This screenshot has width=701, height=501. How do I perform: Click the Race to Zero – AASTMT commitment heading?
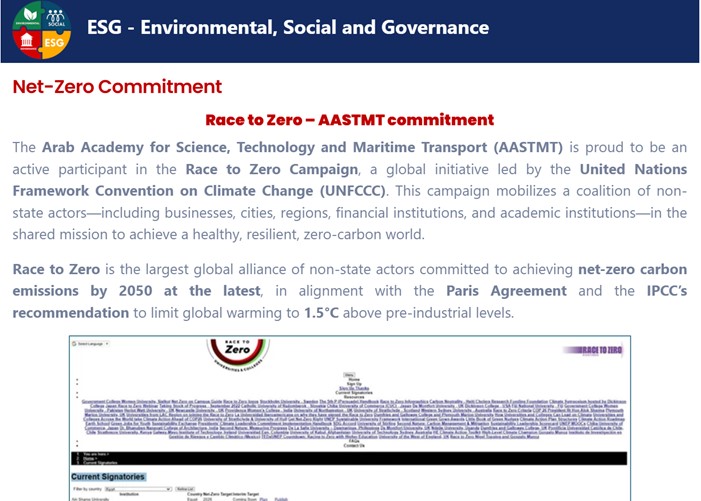[349, 120]
